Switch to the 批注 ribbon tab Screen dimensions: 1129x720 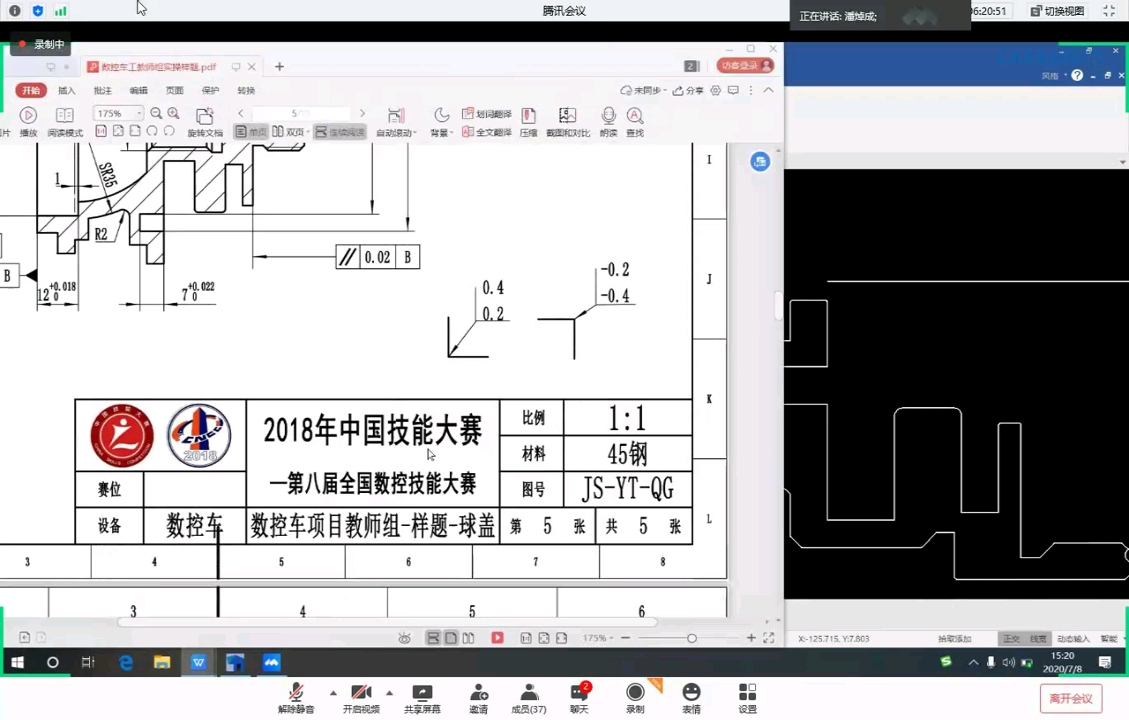click(x=102, y=90)
